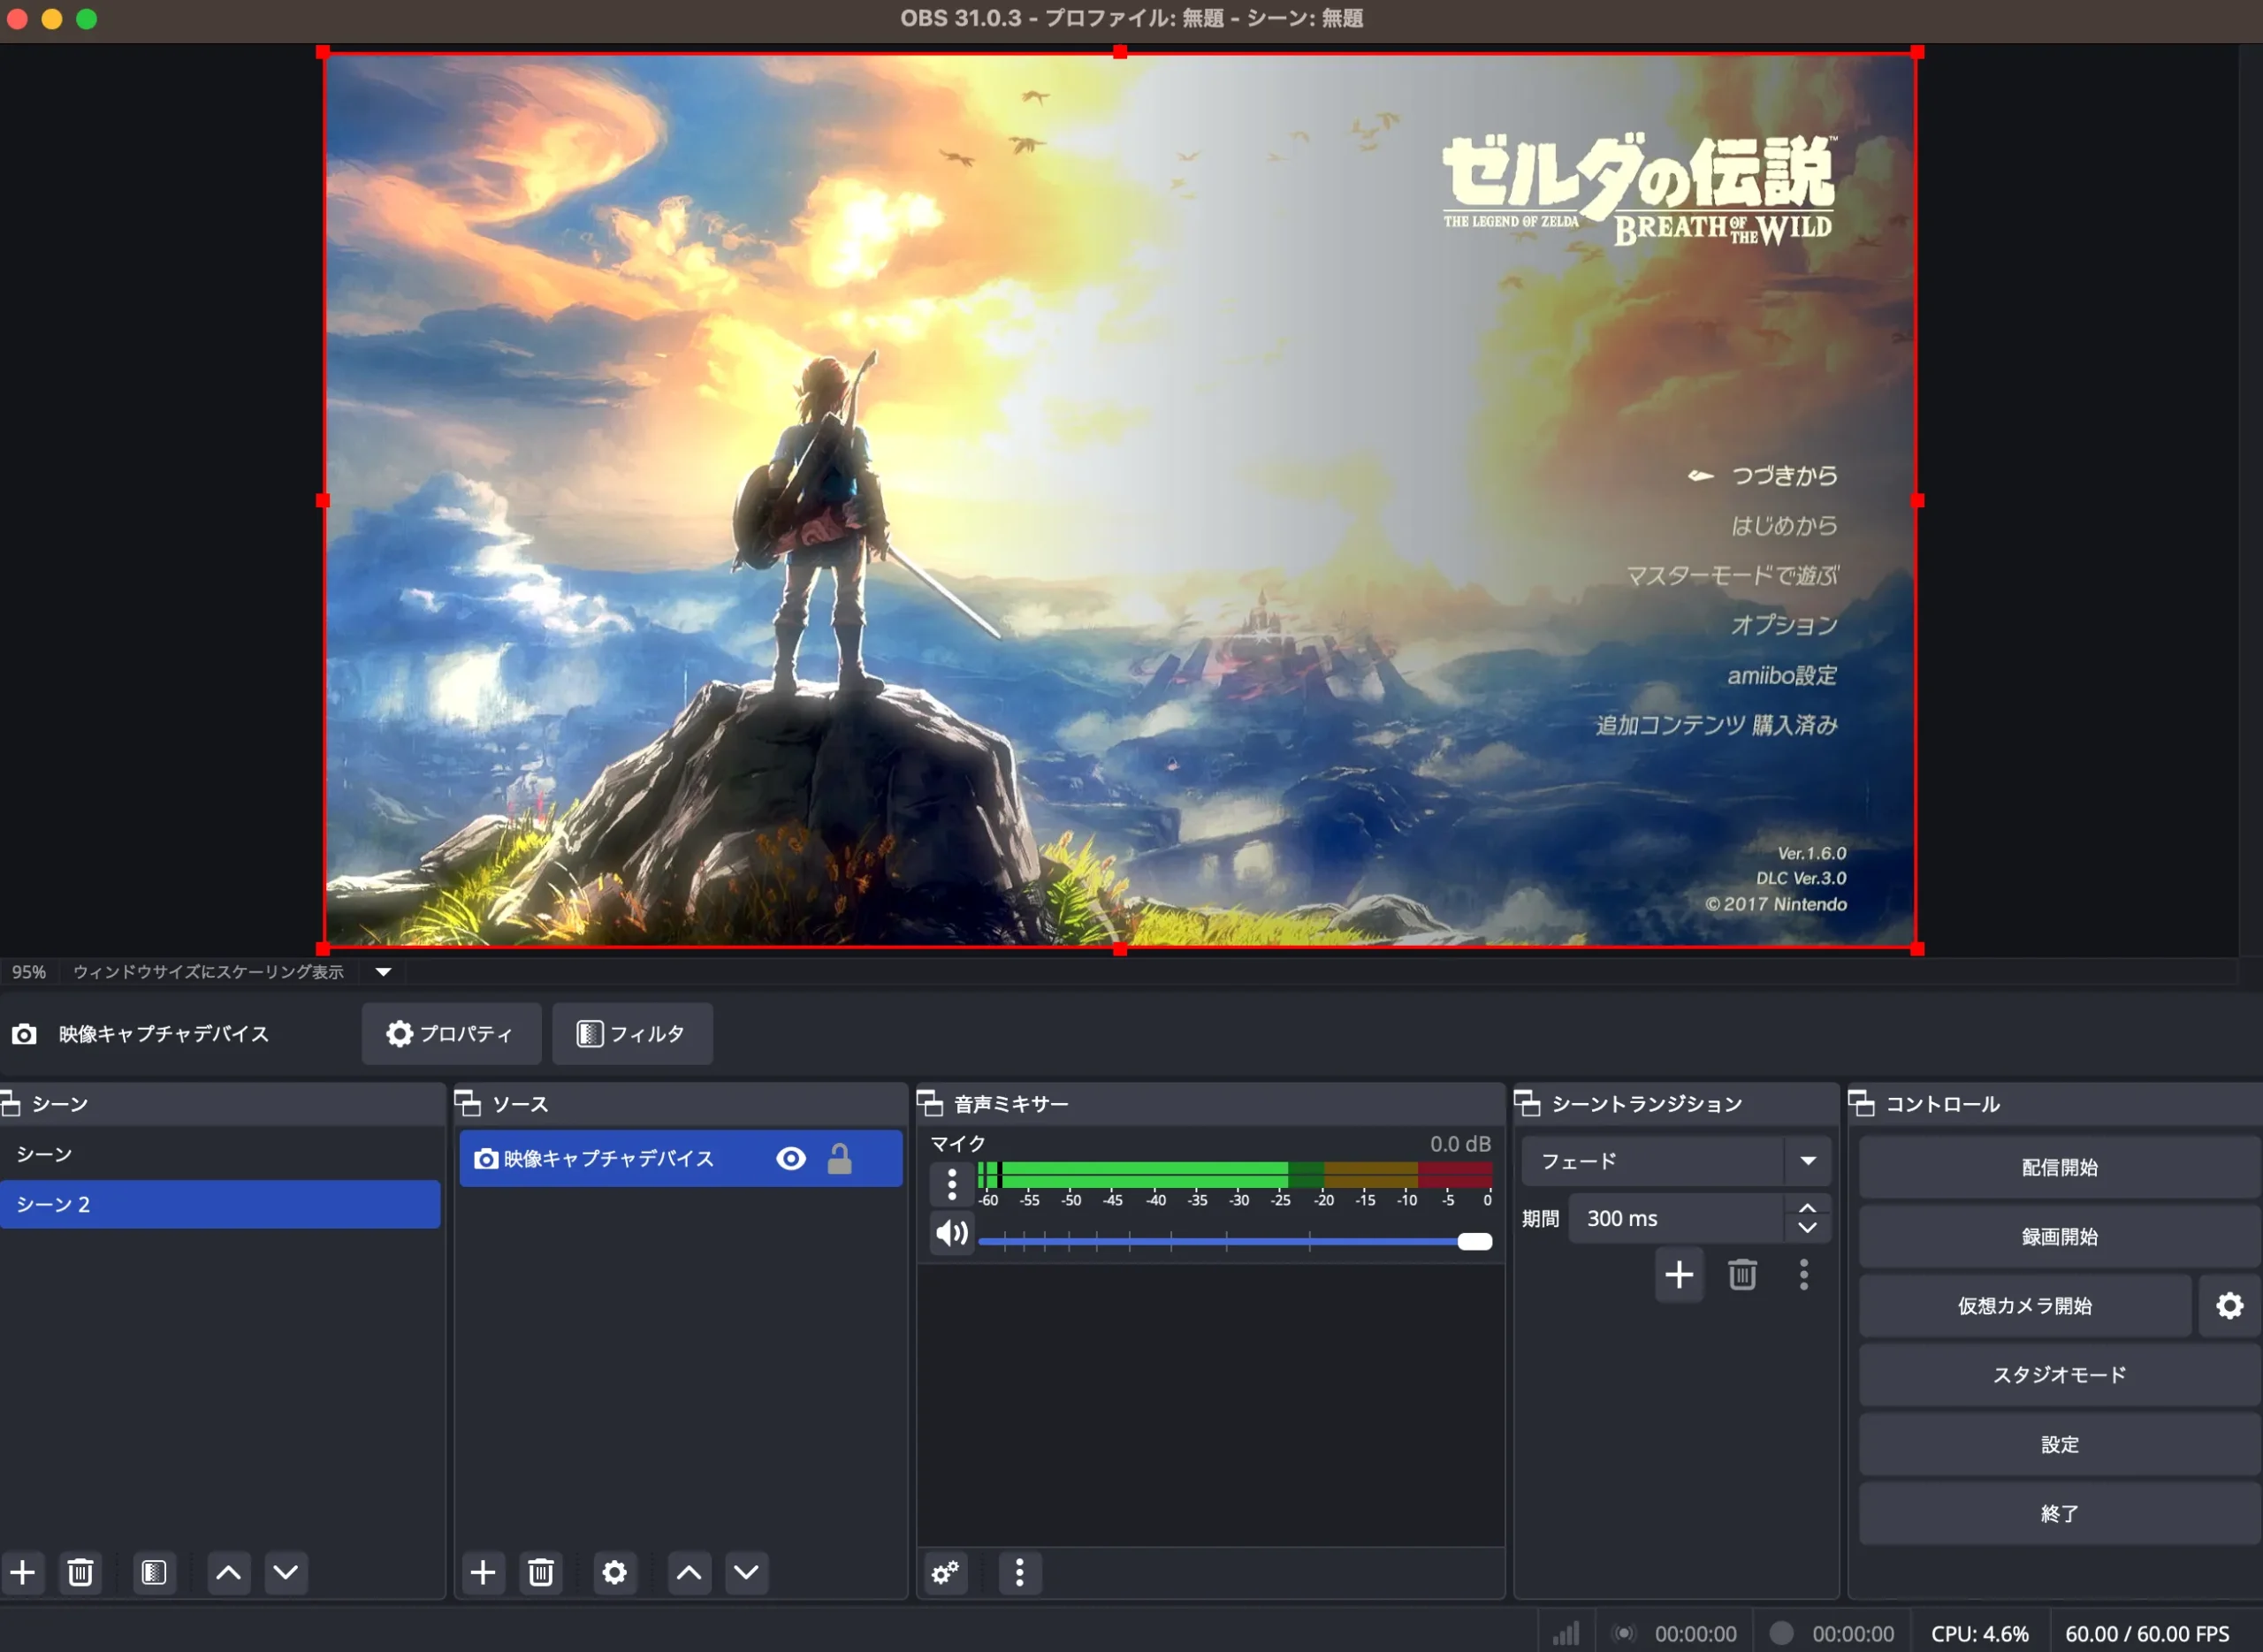Click the マイク audio level meter
The image size is (2263, 1652).
pos(1235,1174)
